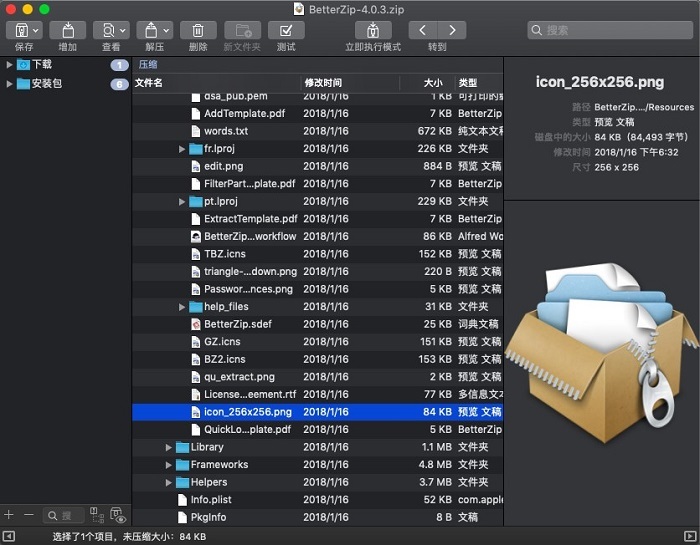
Task: Click the Delete (删除) trash icon
Action: [198, 31]
